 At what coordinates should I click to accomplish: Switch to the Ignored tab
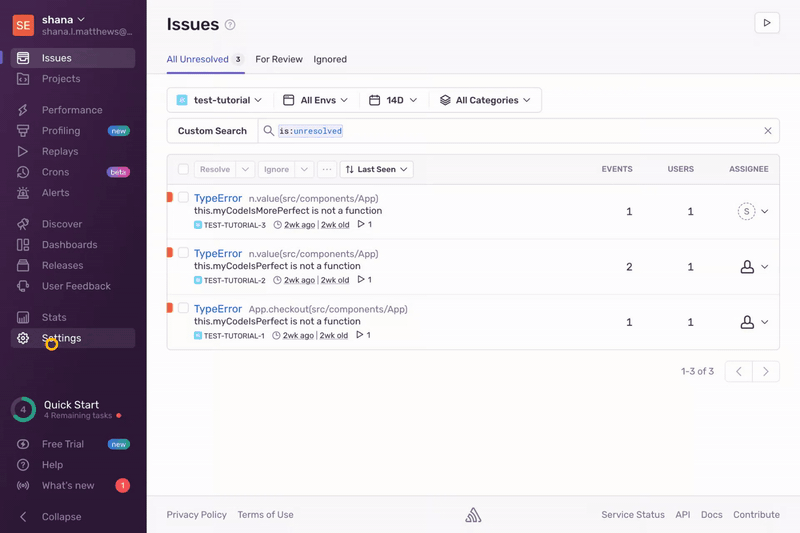click(330, 60)
